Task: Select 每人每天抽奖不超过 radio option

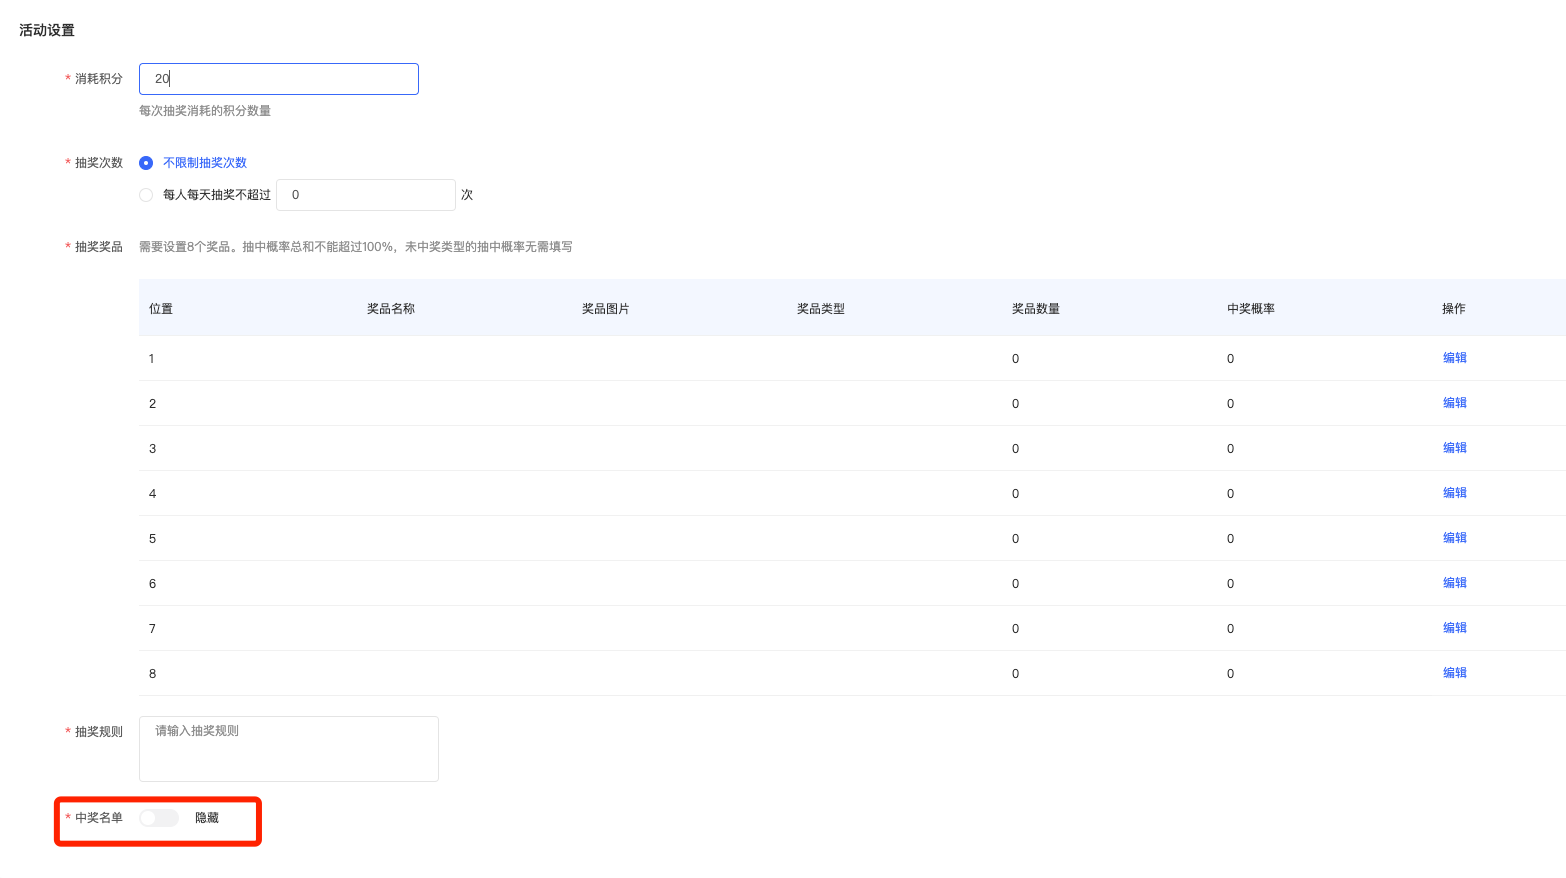Action: 146,195
